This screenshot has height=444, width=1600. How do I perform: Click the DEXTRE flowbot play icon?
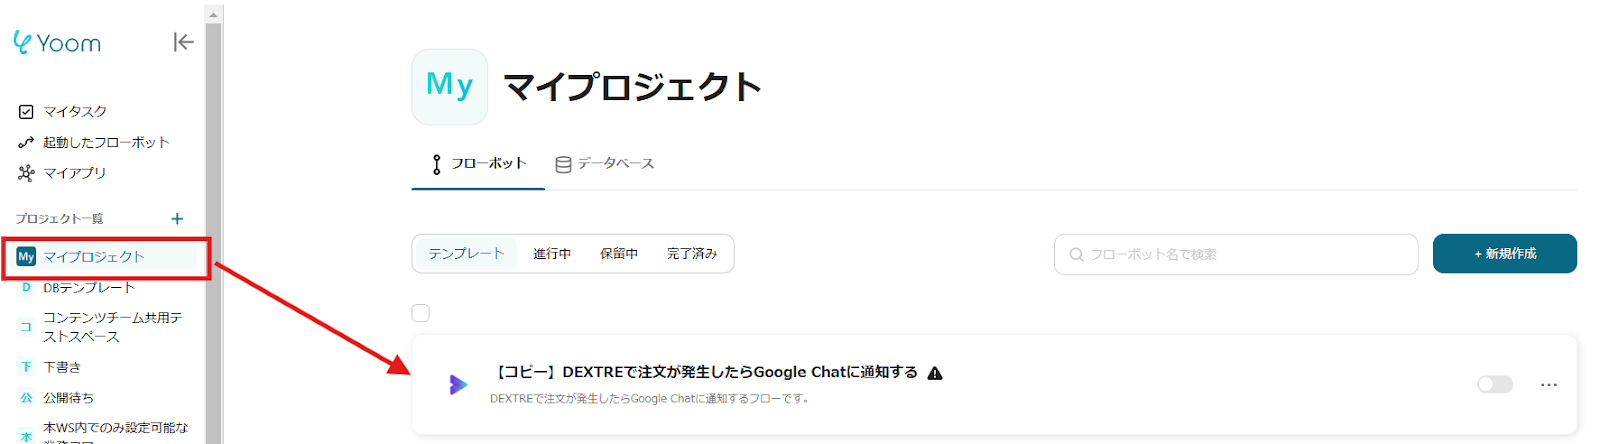pyautogui.click(x=458, y=384)
